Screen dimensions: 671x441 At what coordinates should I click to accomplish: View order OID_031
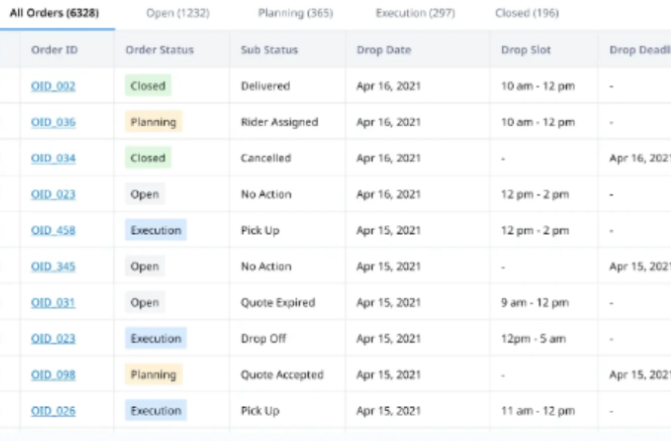pos(53,303)
